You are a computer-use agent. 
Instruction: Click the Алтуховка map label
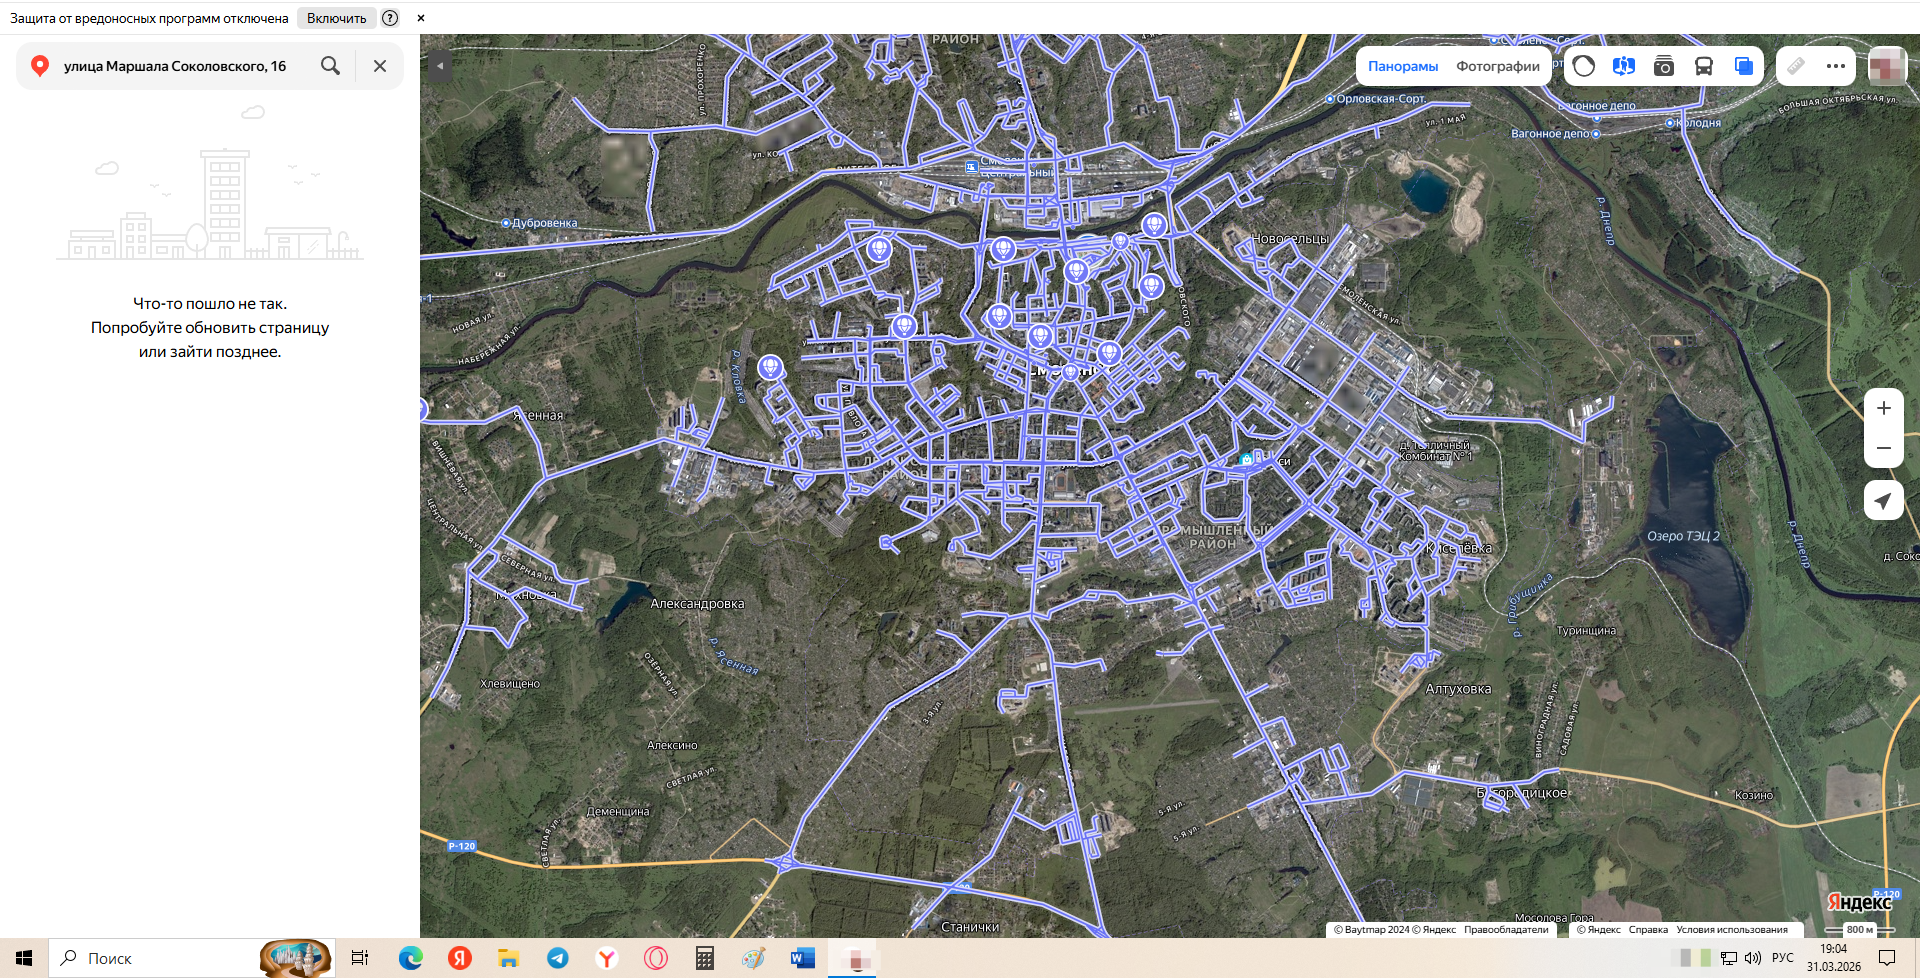(1458, 689)
